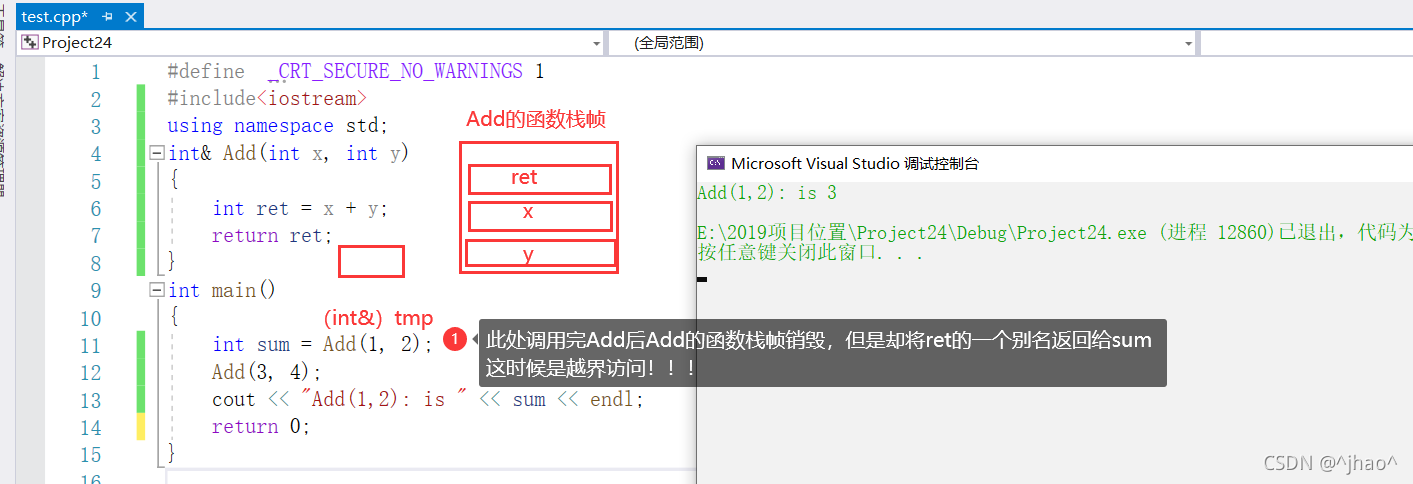Click line number 15 in the margin
The width and height of the screenshot is (1413, 484).
coord(90,454)
